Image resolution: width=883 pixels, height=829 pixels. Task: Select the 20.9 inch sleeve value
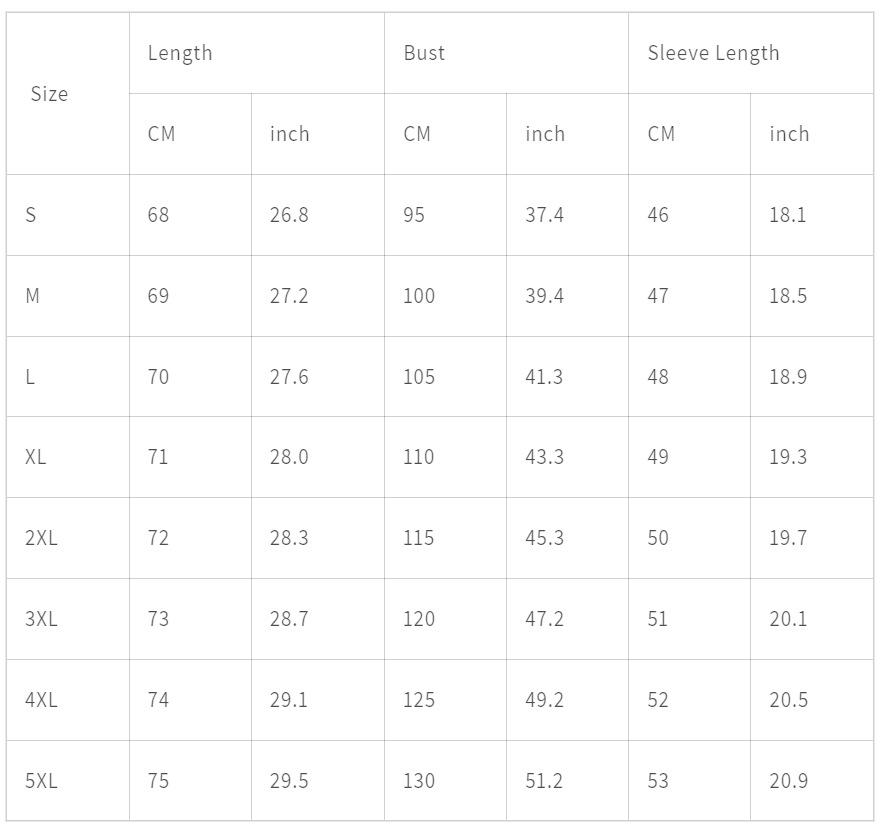[x=788, y=781]
